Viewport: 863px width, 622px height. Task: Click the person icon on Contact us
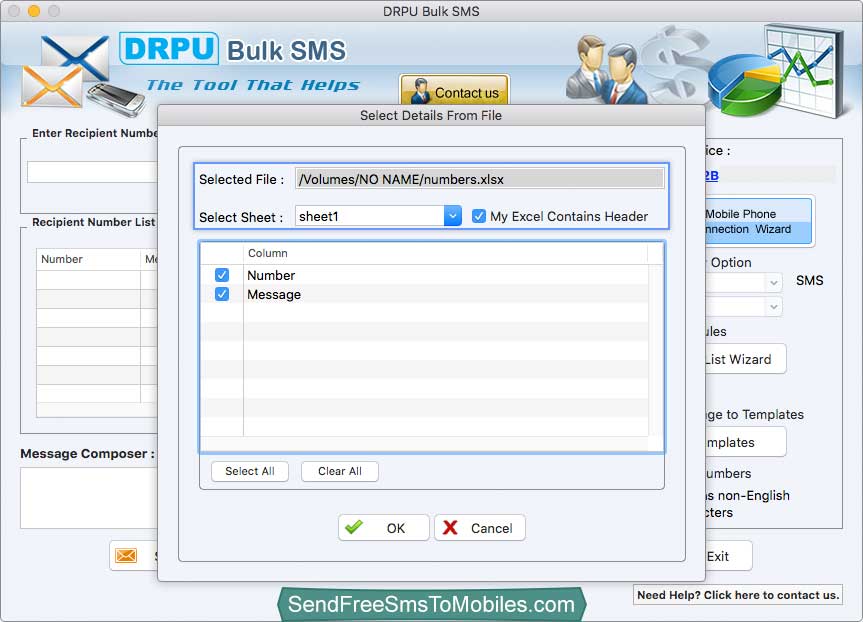420,91
